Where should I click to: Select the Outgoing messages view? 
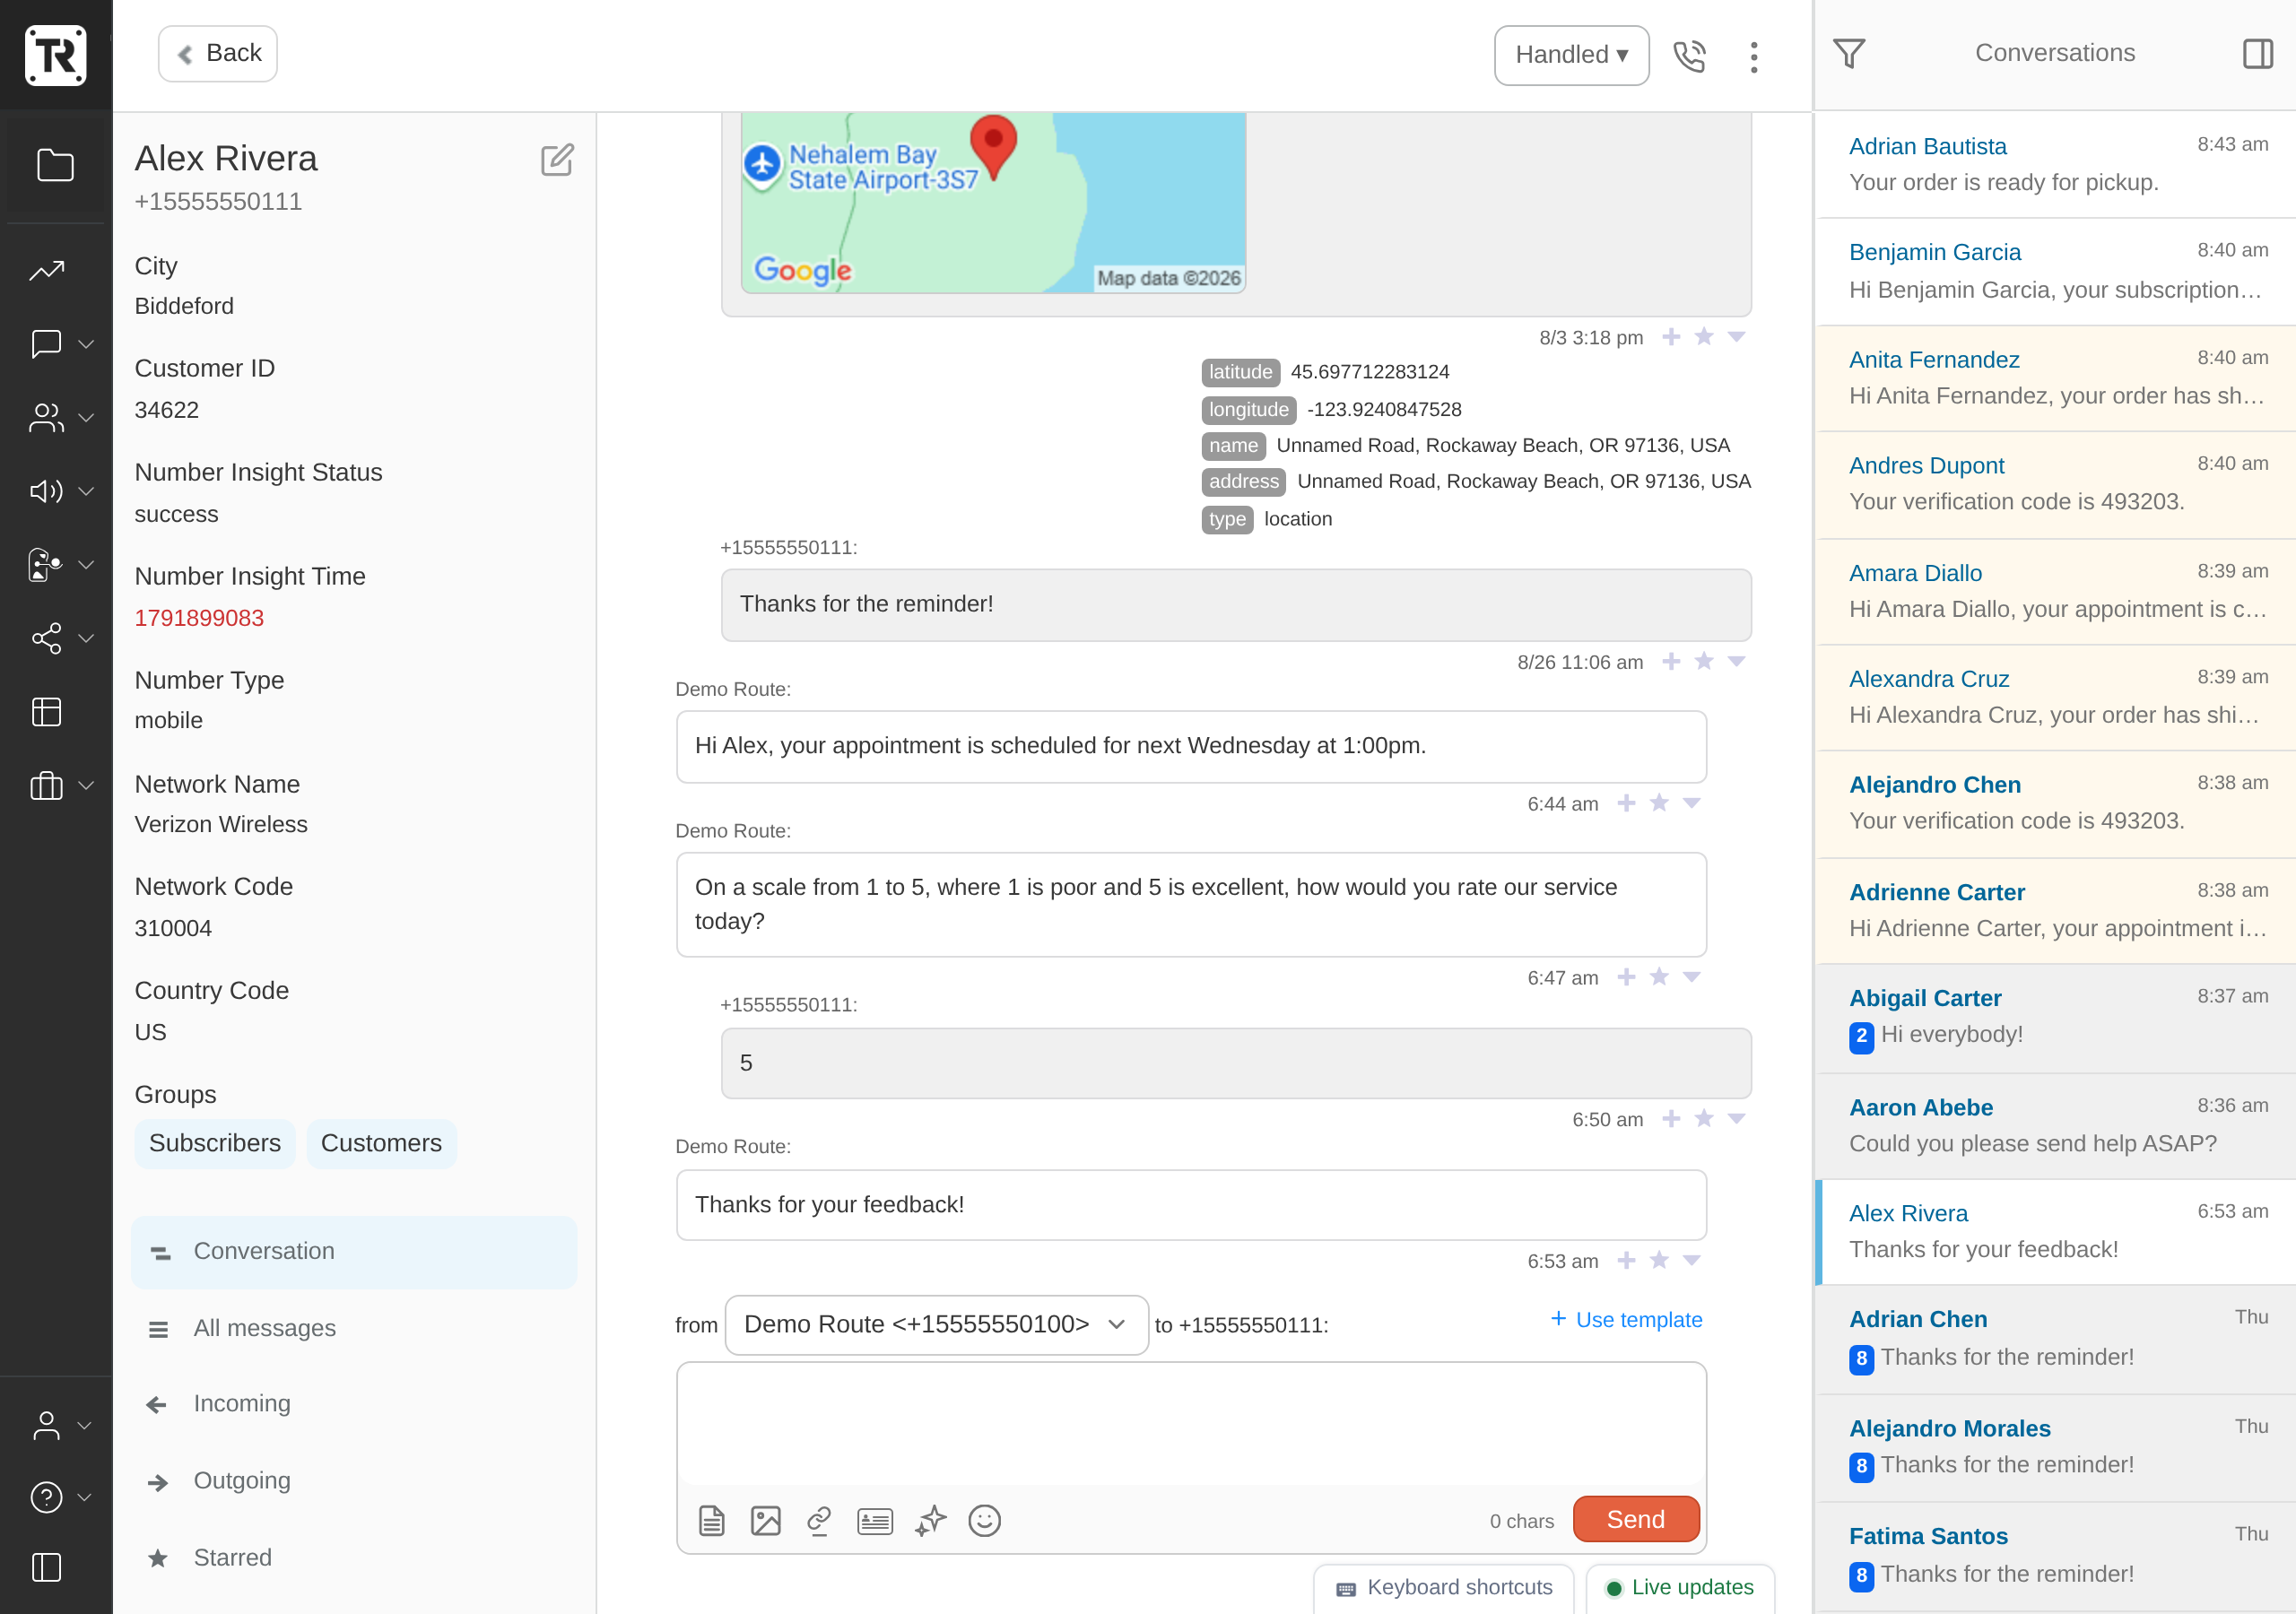pyautogui.click(x=354, y=1481)
